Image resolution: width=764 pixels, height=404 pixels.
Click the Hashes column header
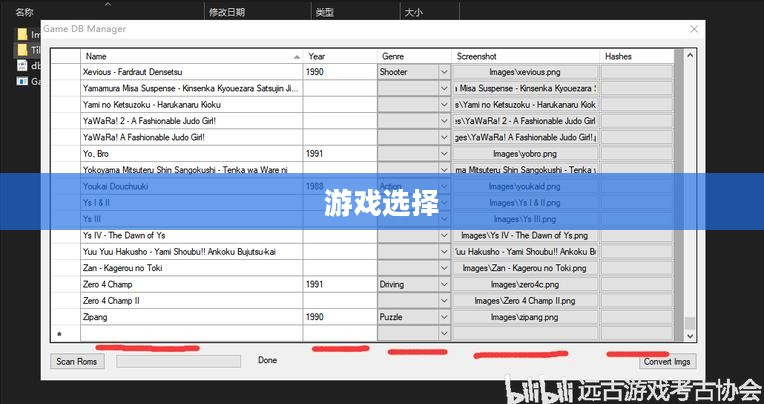point(637,57)
